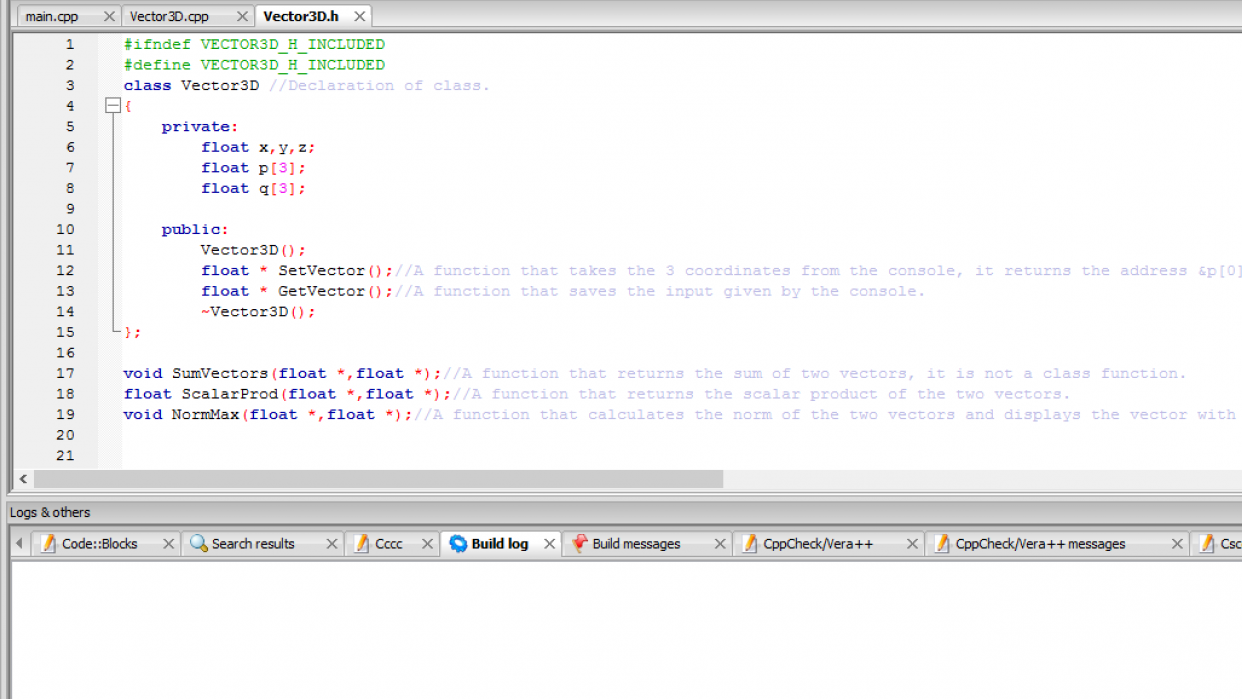This screenshot has width=1242, height=699.
Task: Switch to the Vector3D.cpp editor tab
Action: tap(169, 16)
